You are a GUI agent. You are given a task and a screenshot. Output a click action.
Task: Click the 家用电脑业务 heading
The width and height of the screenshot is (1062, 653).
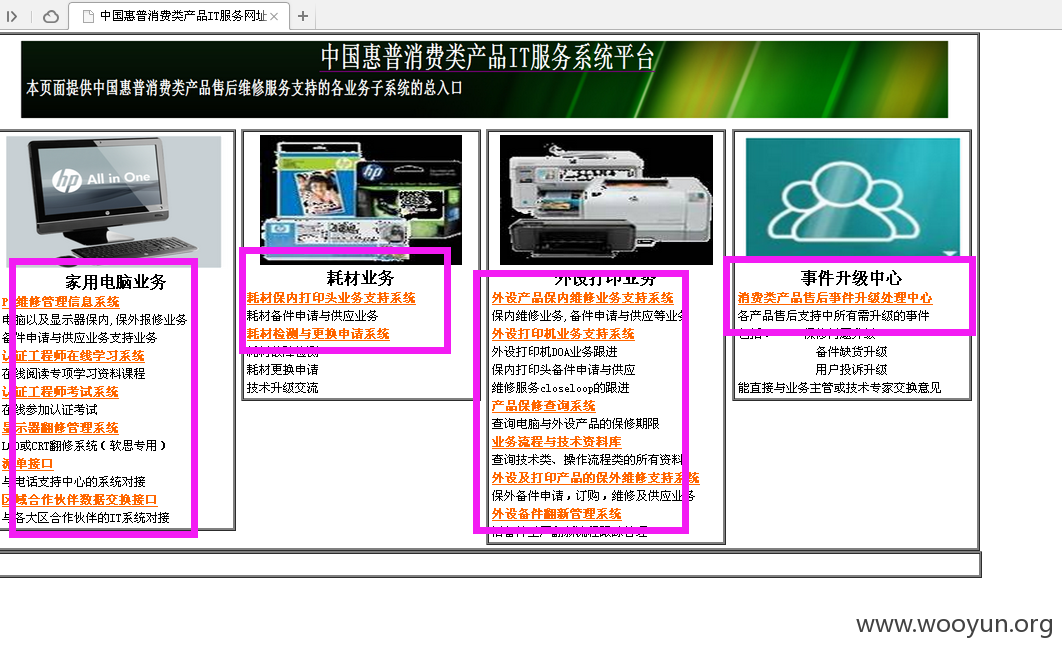pyautogui.click(x=116, y=282)
